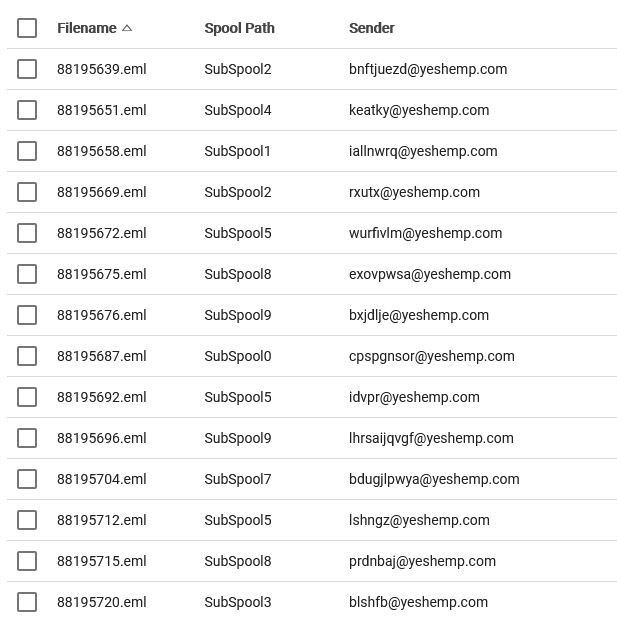Click sender bxjdlje@yeshemp.com
The image size is (617, 619).
[418, 315]
